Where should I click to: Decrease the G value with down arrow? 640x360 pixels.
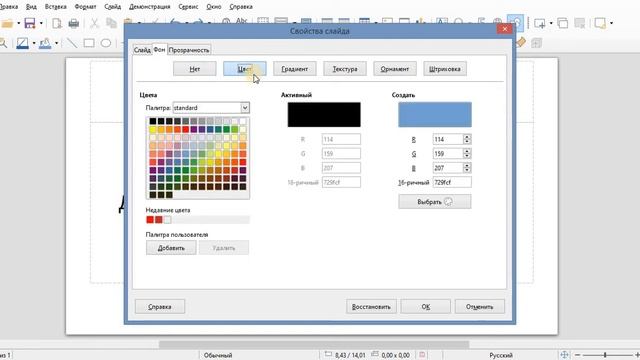coord(467,156)
